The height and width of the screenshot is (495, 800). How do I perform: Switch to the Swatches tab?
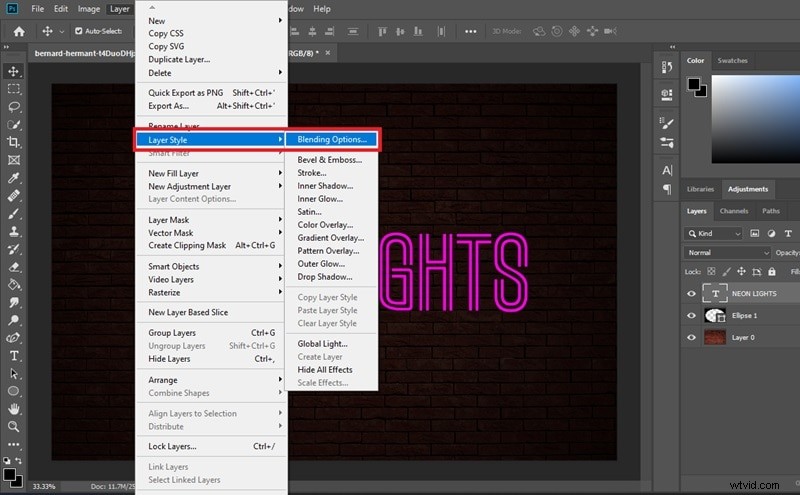[x=732, y=60]
